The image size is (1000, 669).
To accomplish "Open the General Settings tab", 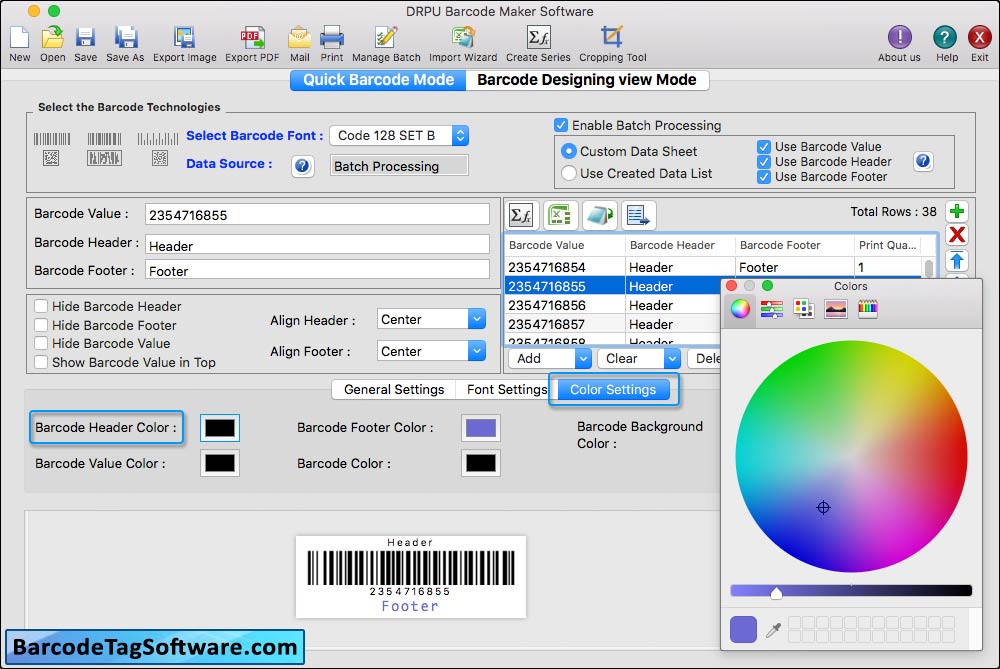I will point(393,390).
